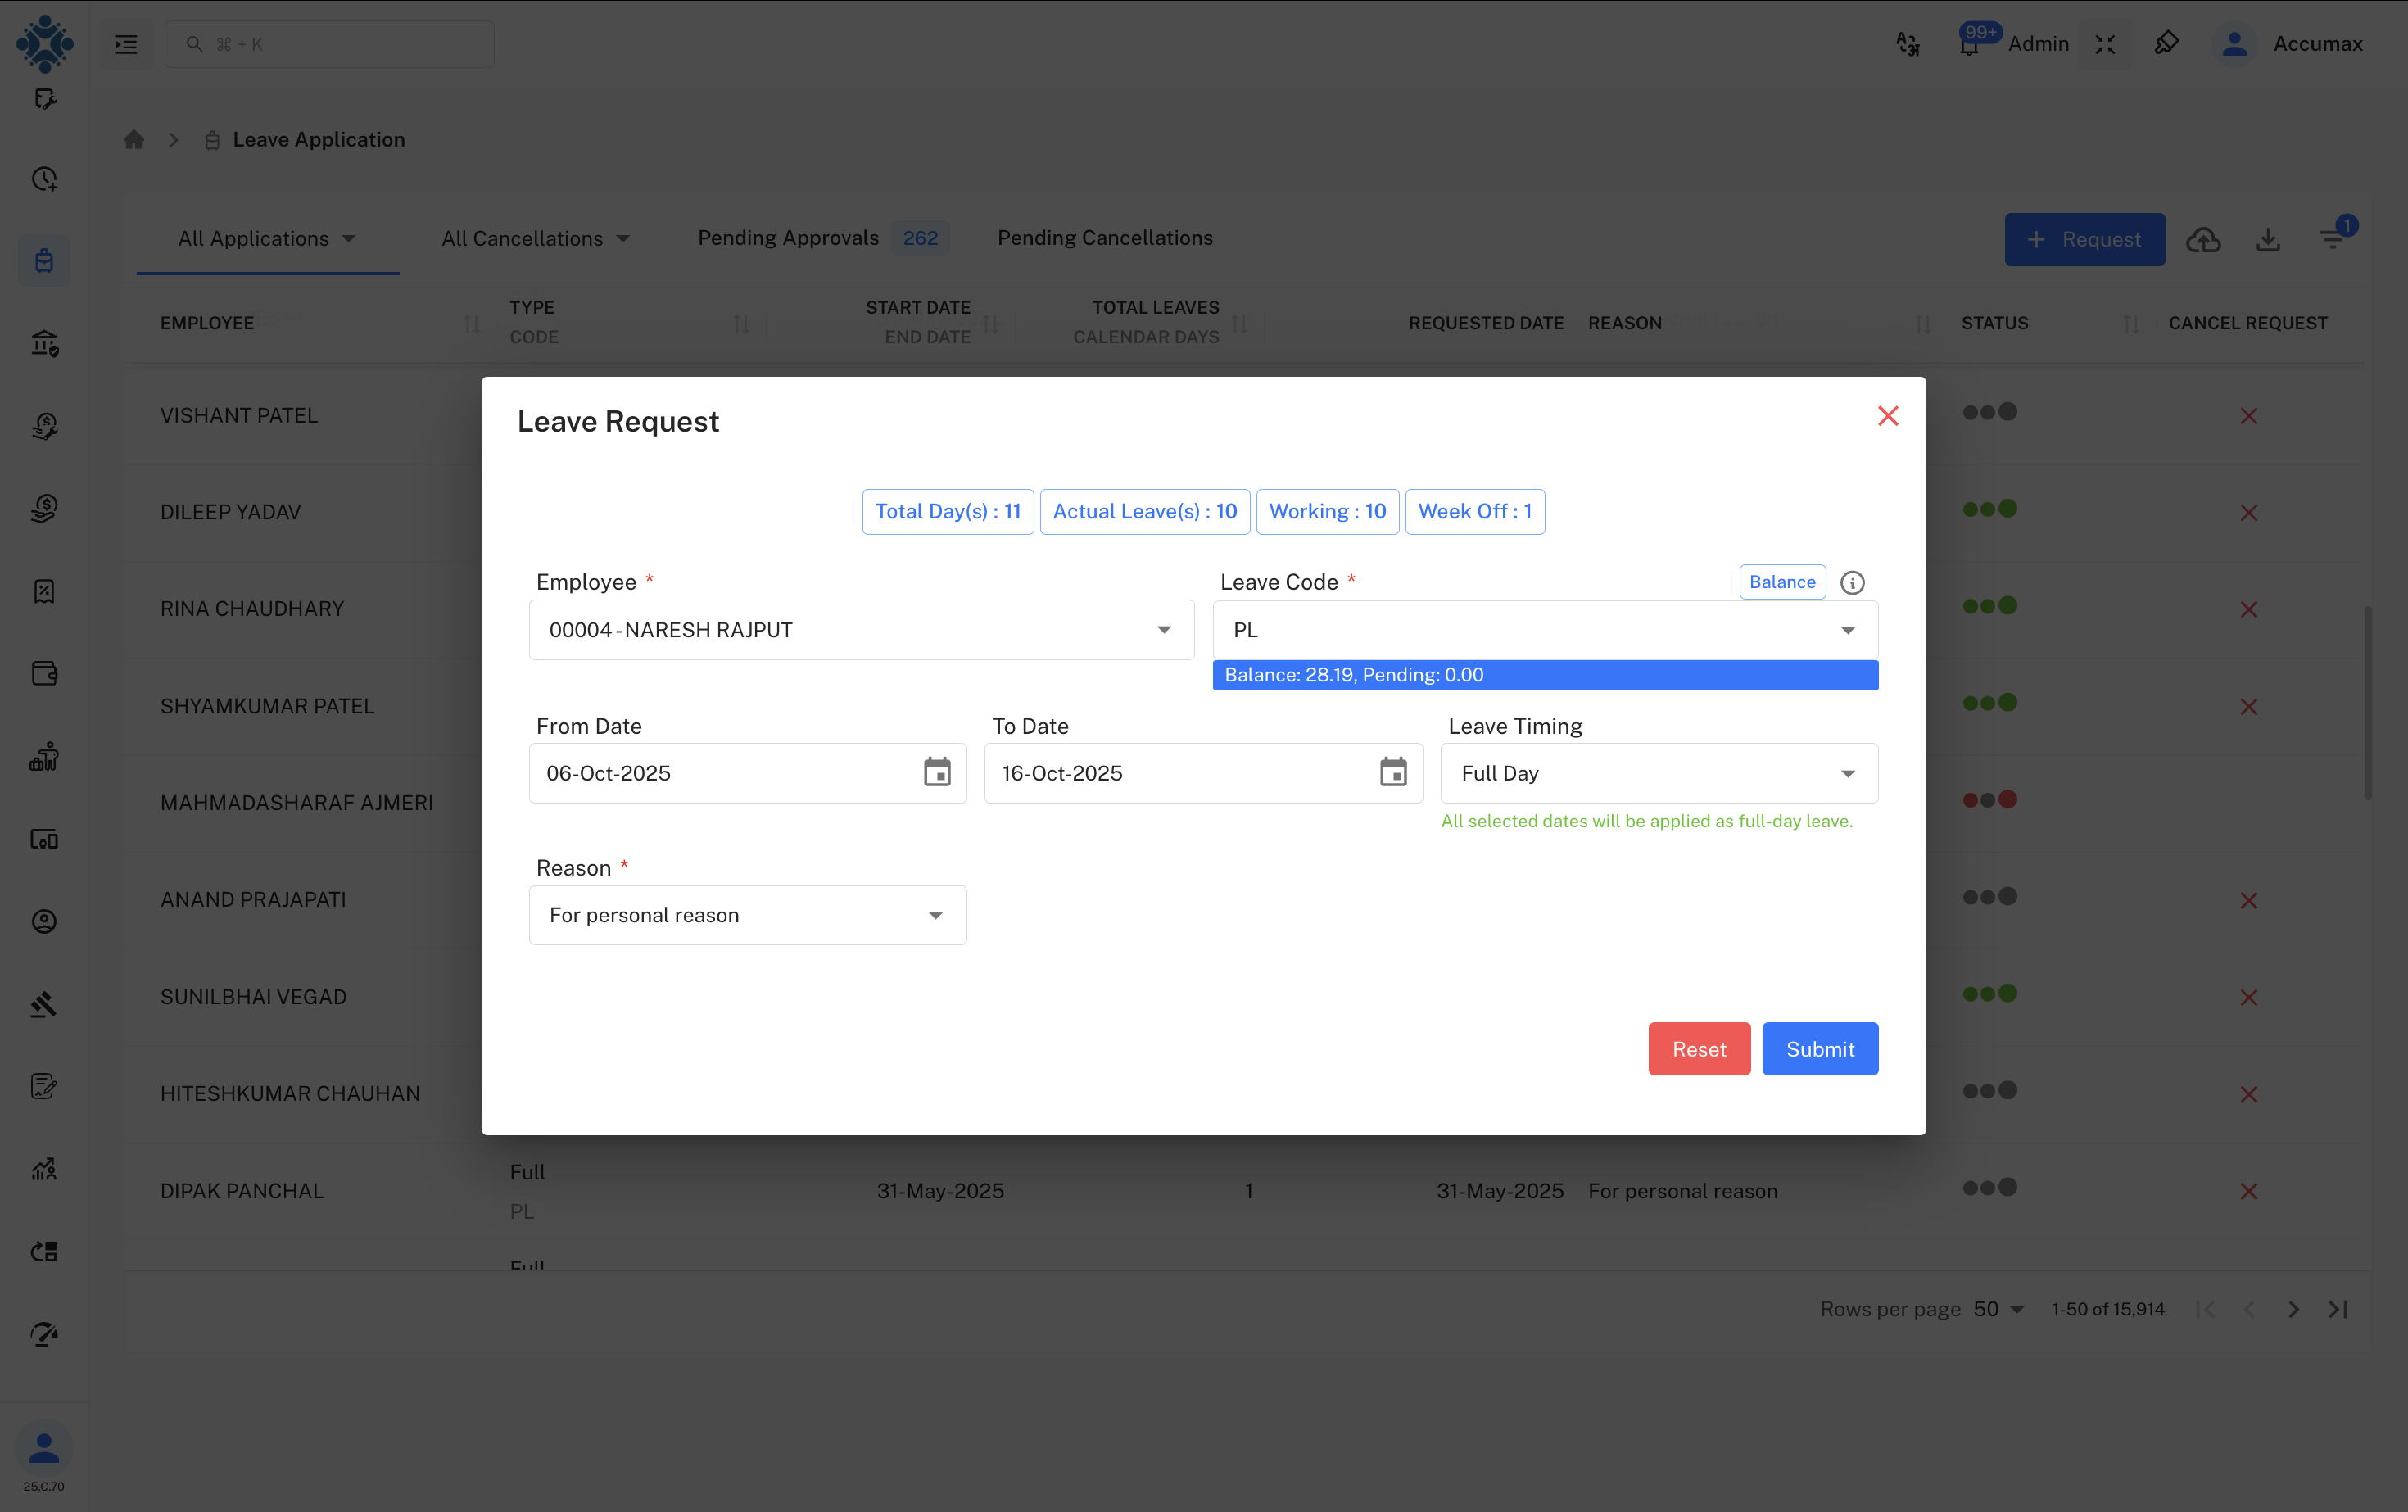The image size is (2408, 1512).
Task: Open the theme paintbrush icon next to Admin
Action: click(x=2168, y=44)
